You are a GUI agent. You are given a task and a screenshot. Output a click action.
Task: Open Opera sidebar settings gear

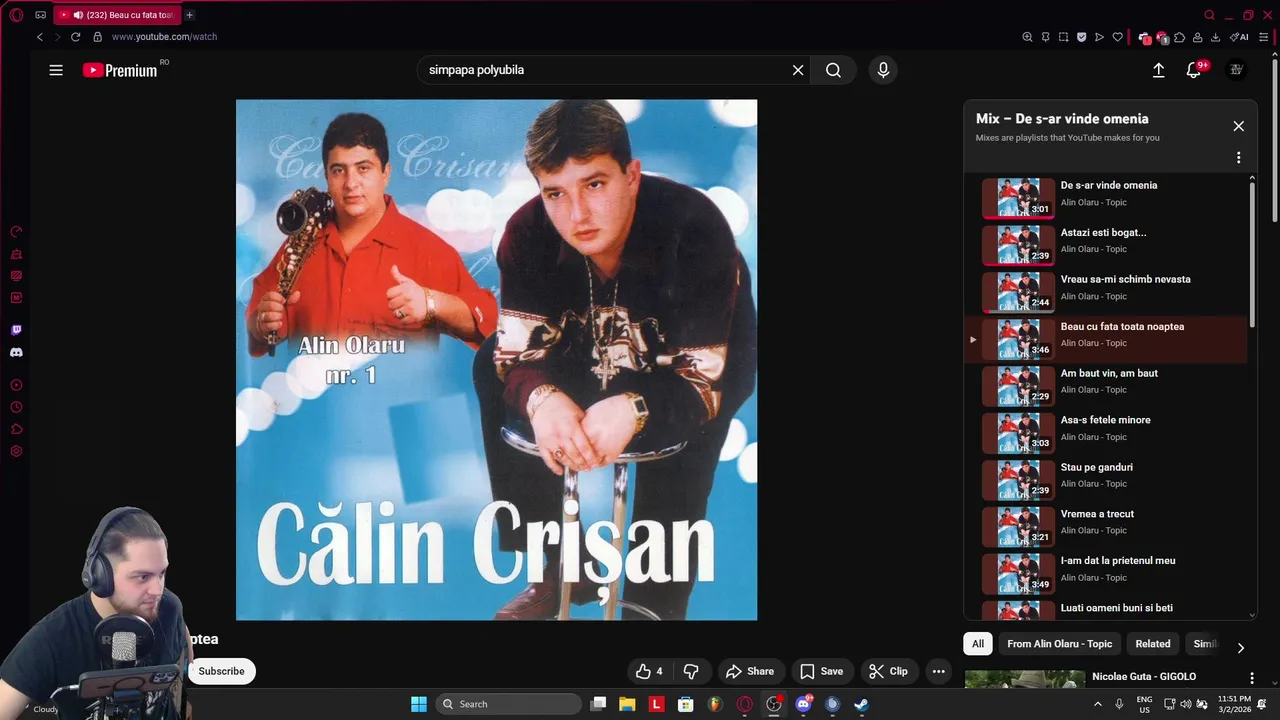point(16,451)
